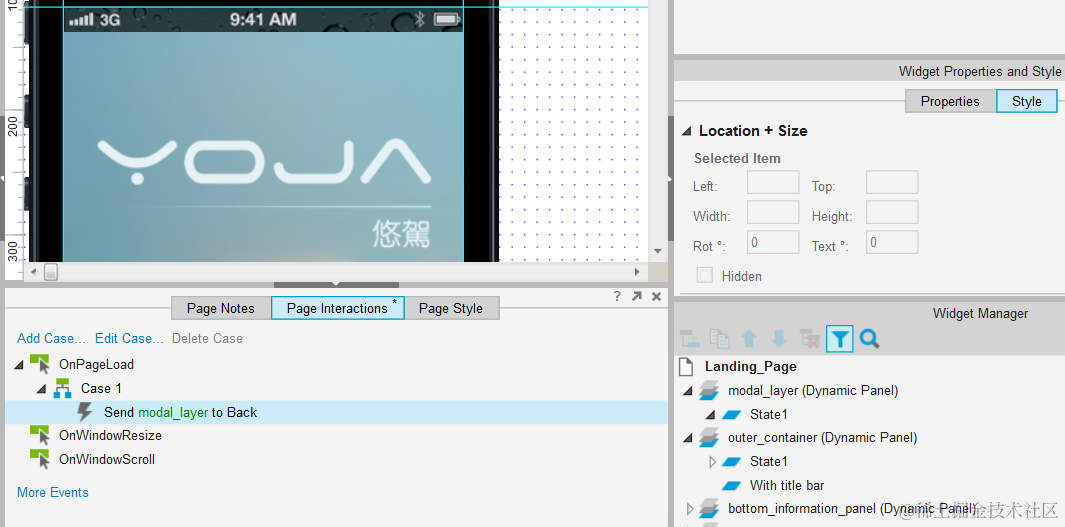Select the Send modal_layer to Back action
Screen dimensions: 1065x527
pos(336,412)
